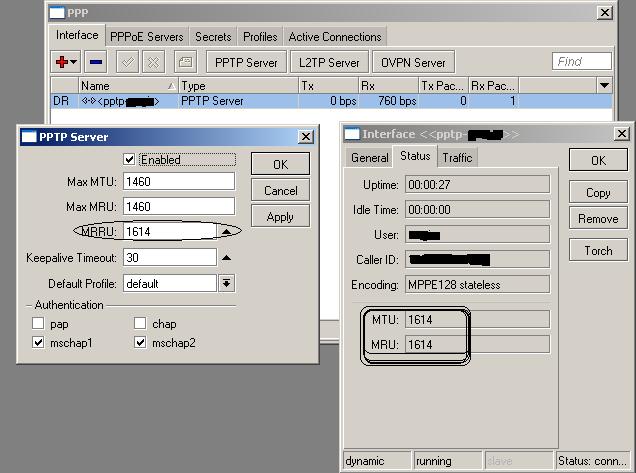
Task: Toggle mschap1 authentication checkbox
Action: pos(38,342)
